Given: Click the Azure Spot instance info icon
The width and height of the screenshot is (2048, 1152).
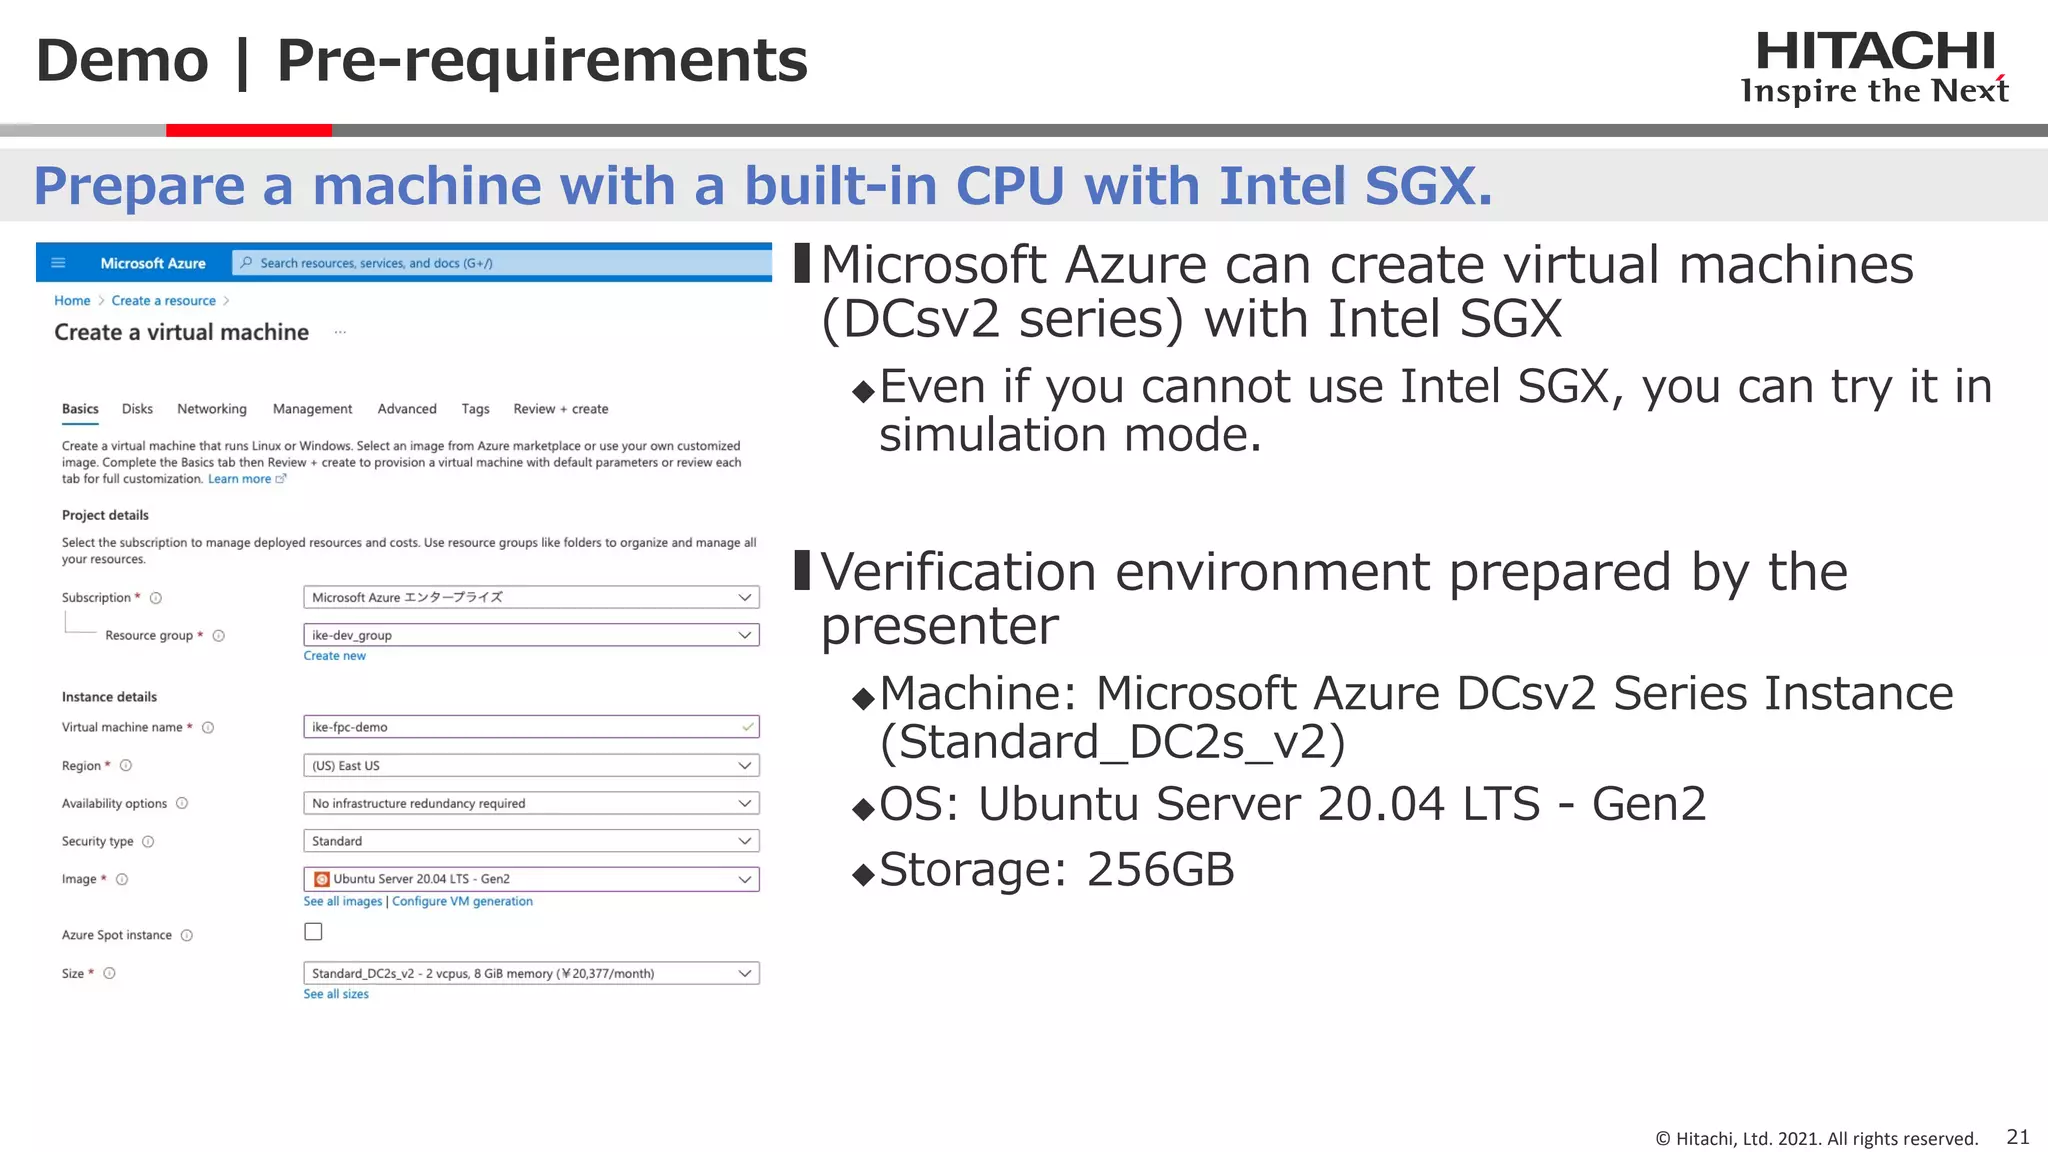Looking at the screenshot, I should coord(187,936).
